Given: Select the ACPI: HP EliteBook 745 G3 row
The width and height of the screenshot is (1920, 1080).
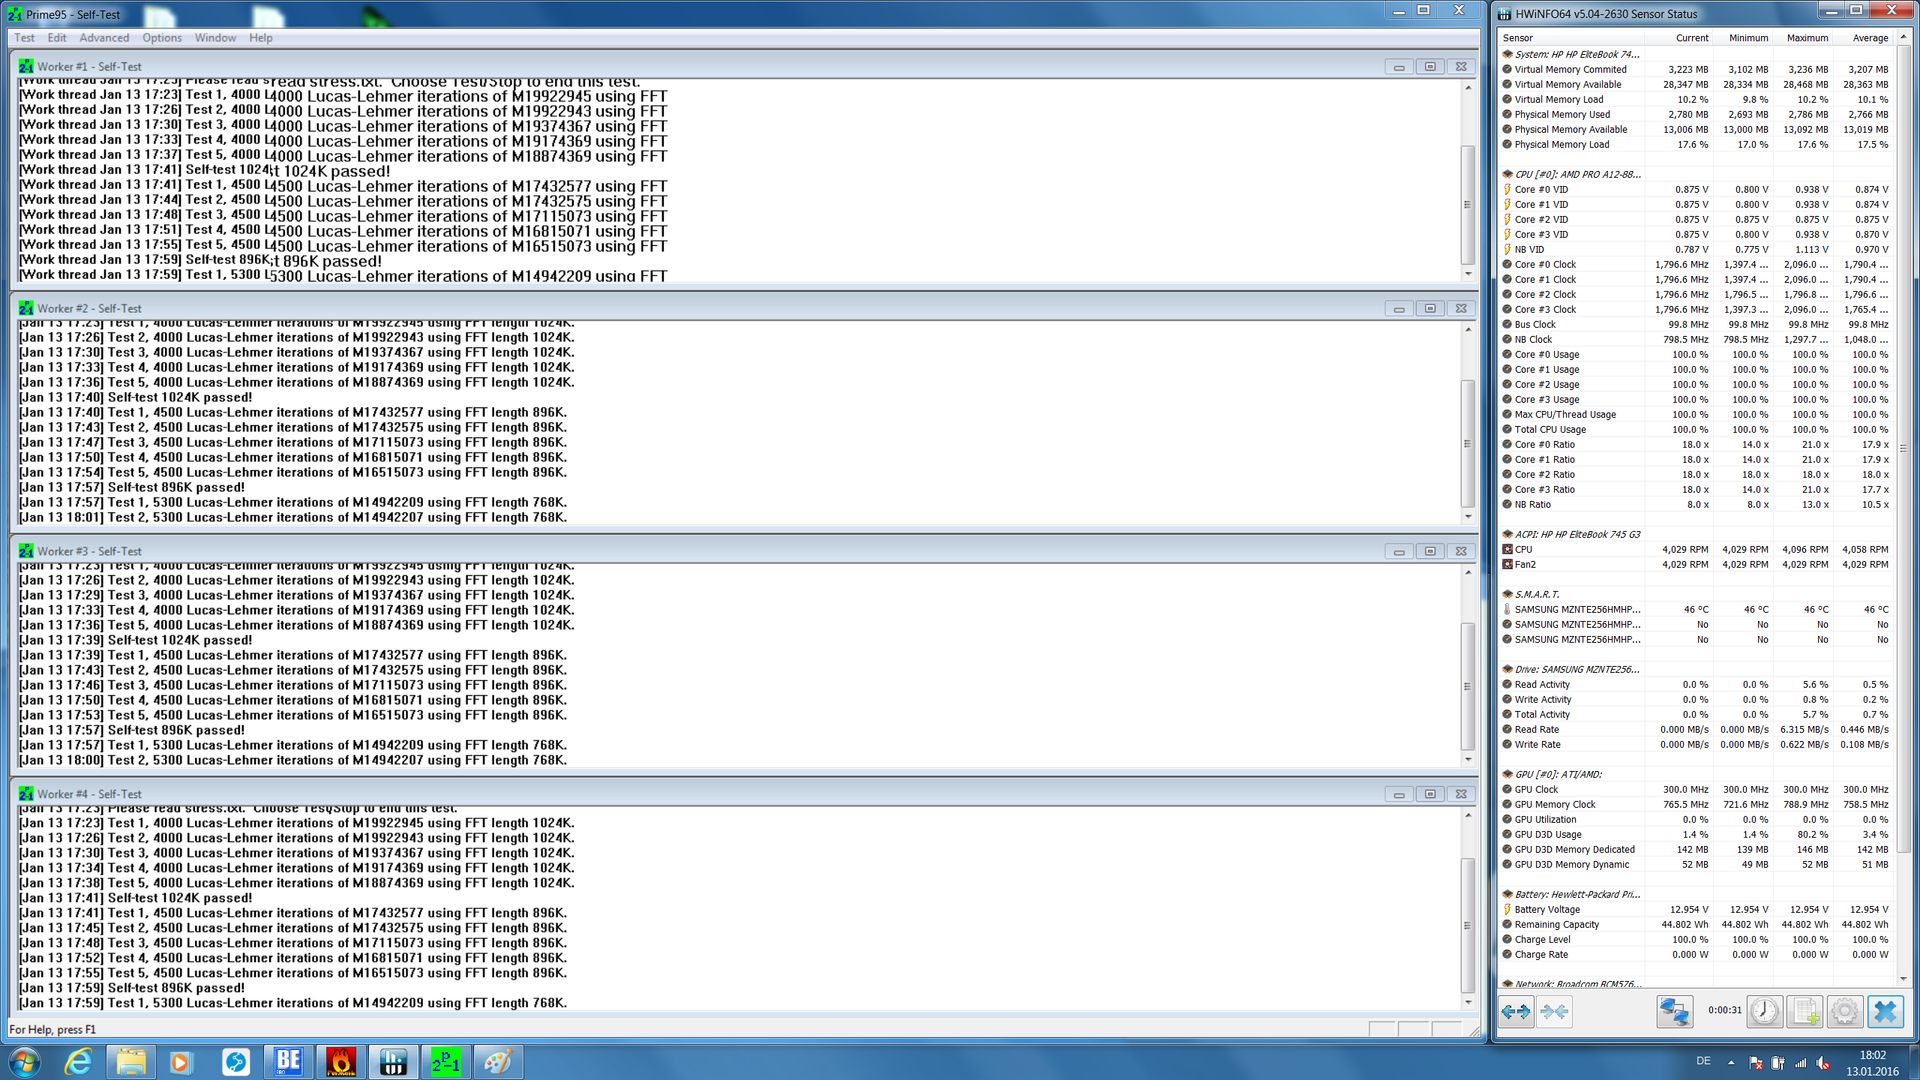Looking at the screenshot, I should [1695, 534].
